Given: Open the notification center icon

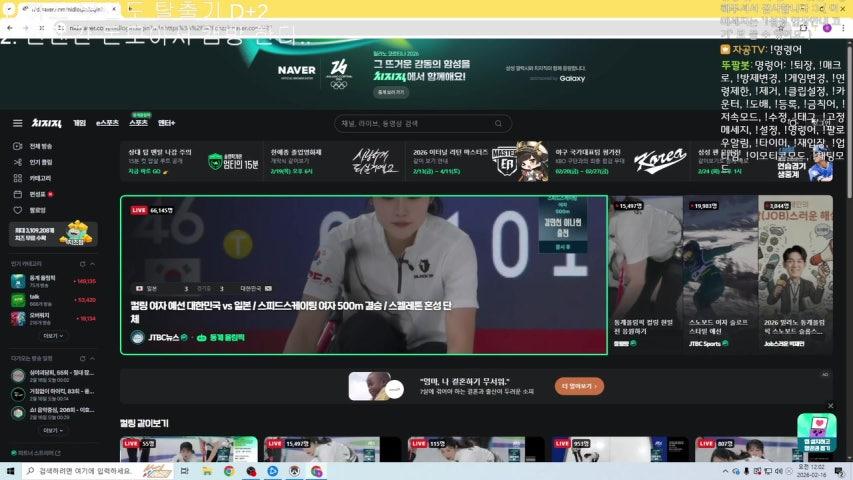Looking at the screenshot, I should click(841, 471).
